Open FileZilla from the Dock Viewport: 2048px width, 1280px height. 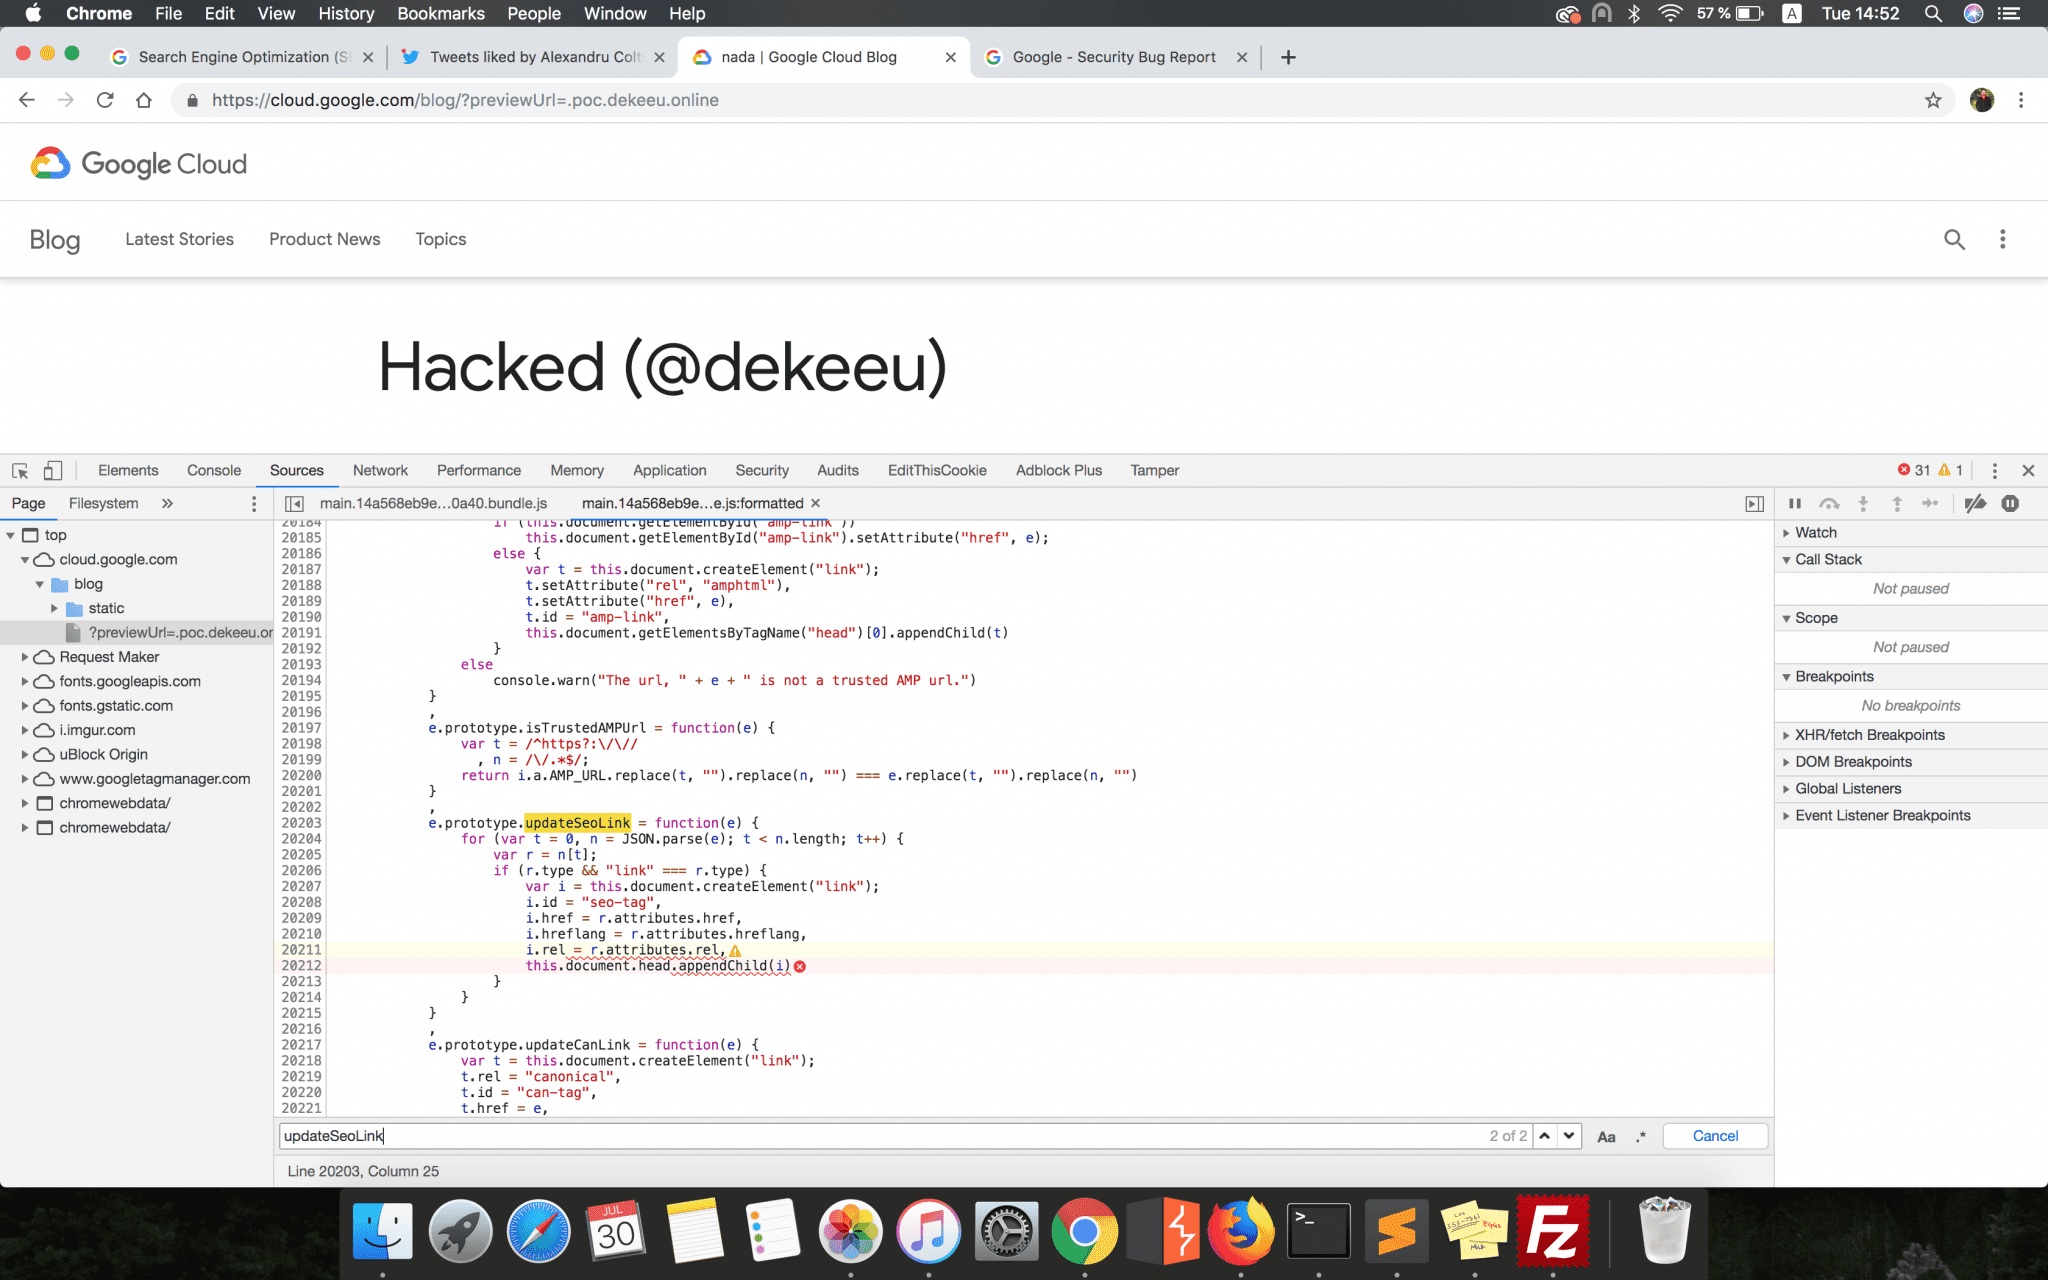[x=1552, y=1230]
